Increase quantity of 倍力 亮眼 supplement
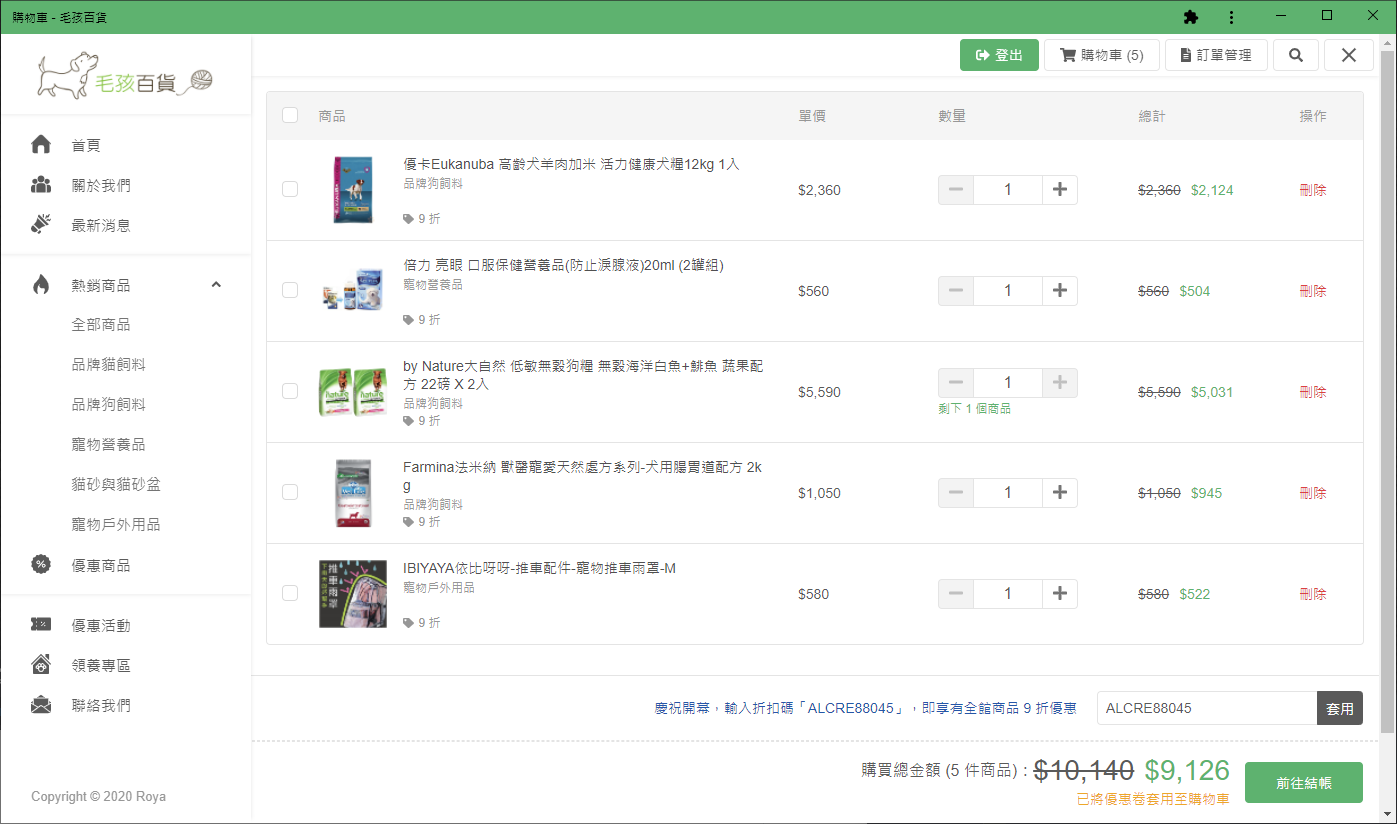The height and width of the screenshot is (824, 1397). point(1060,291)
